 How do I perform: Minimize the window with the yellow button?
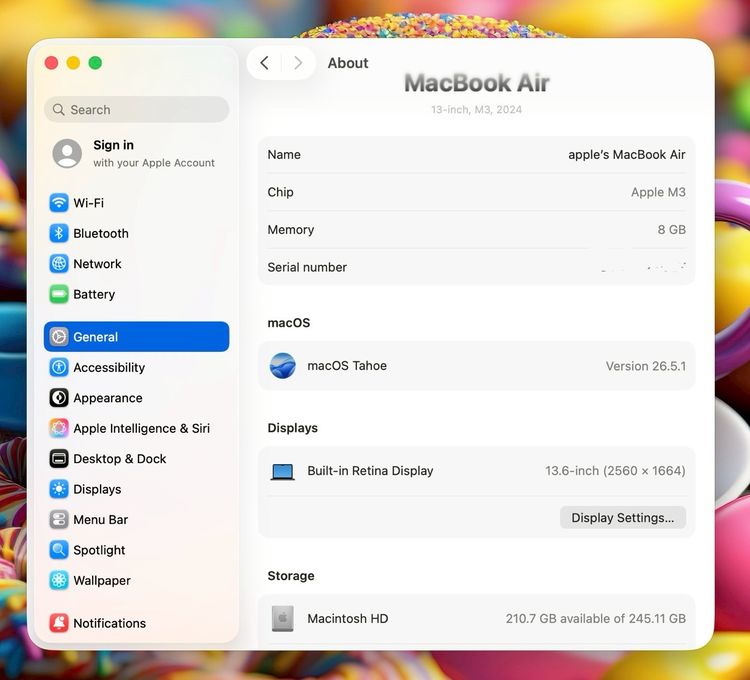73,63
